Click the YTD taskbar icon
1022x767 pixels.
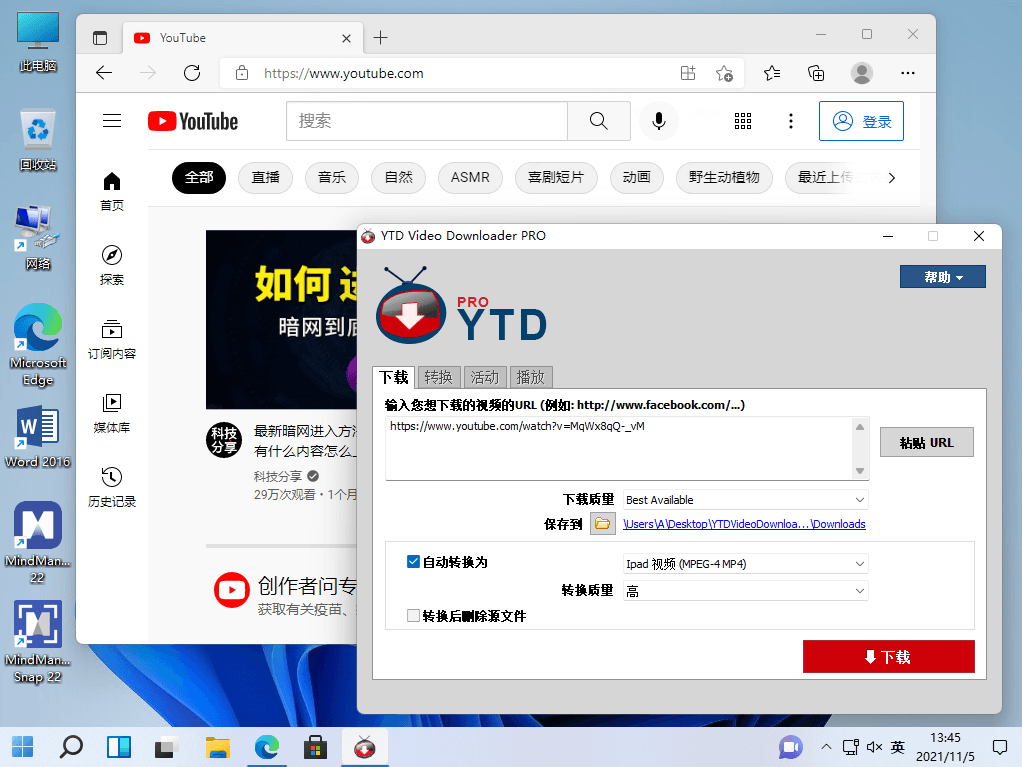[x=365, y=747]
